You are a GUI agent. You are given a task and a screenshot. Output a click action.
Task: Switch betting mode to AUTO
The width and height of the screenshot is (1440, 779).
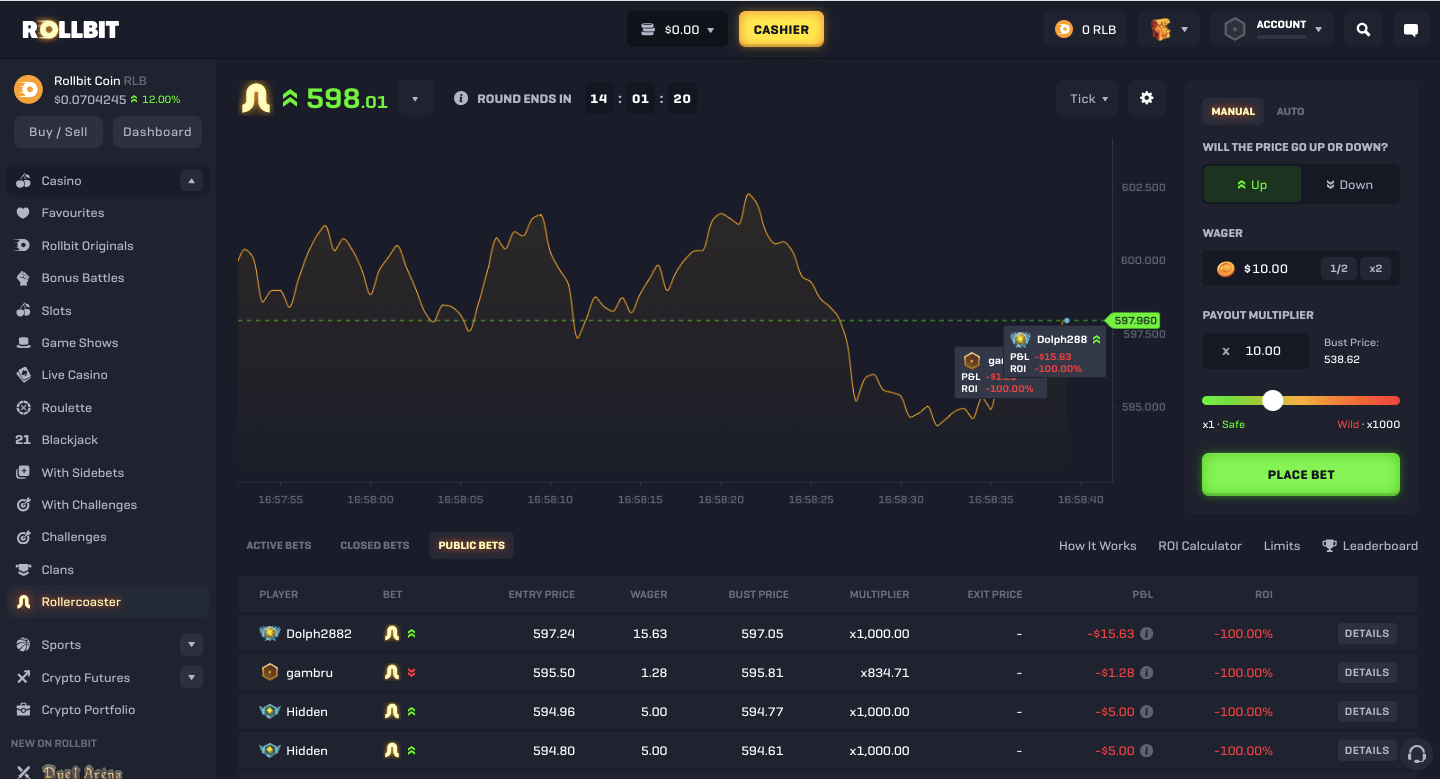click(1290, 111)
